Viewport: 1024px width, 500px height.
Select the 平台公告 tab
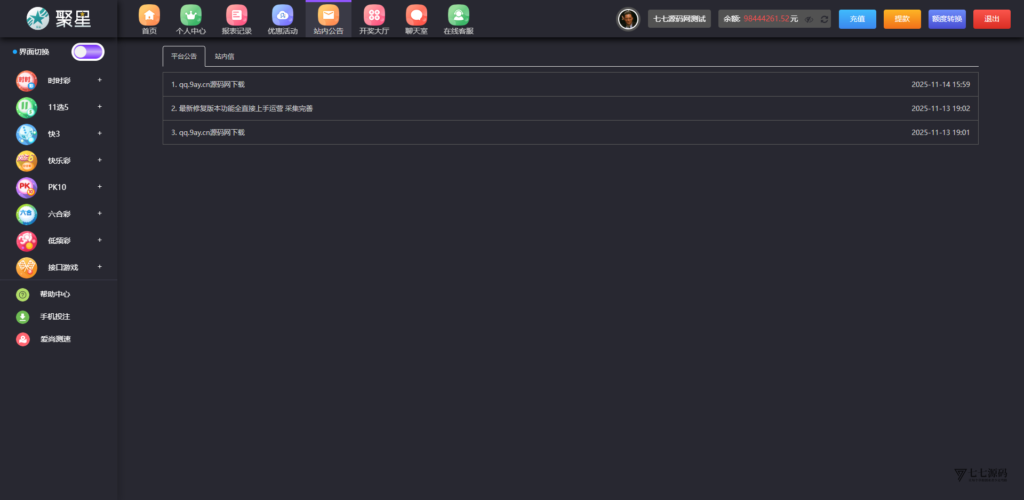(184, 57)
